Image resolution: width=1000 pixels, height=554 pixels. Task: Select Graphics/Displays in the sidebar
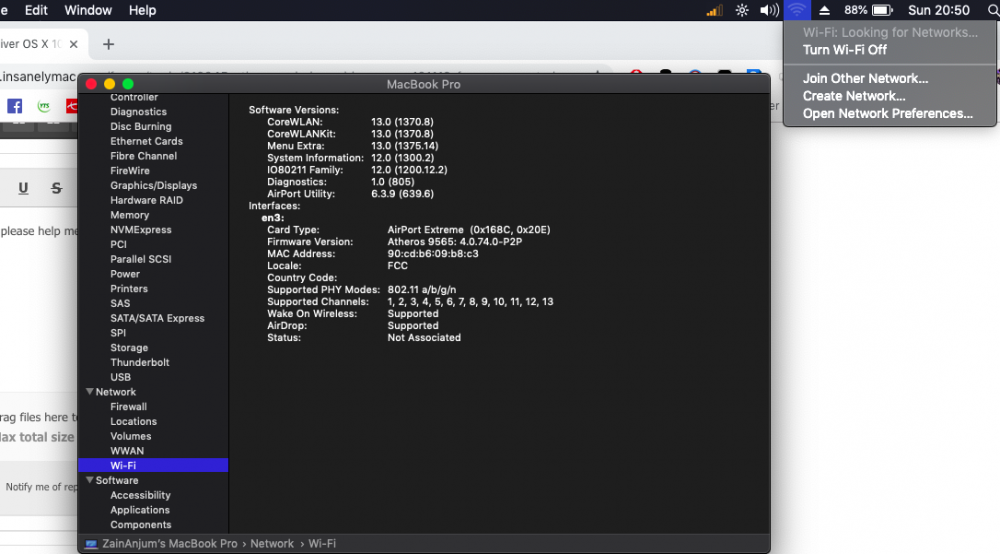154,185
